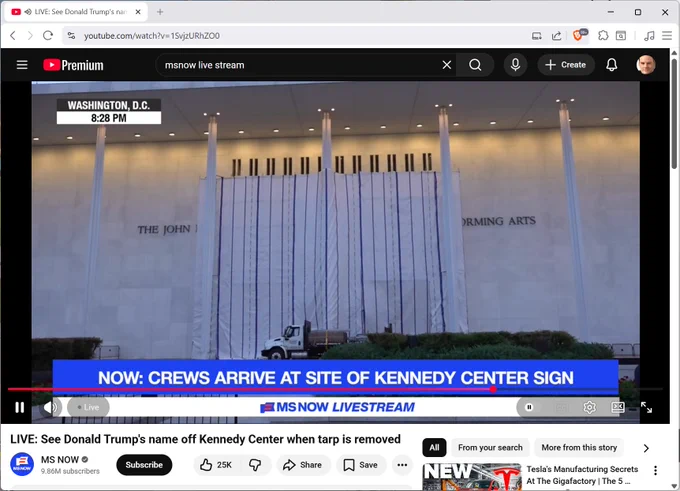
Task: Show more filter chips with right chevron
Action: coord(646,448)
